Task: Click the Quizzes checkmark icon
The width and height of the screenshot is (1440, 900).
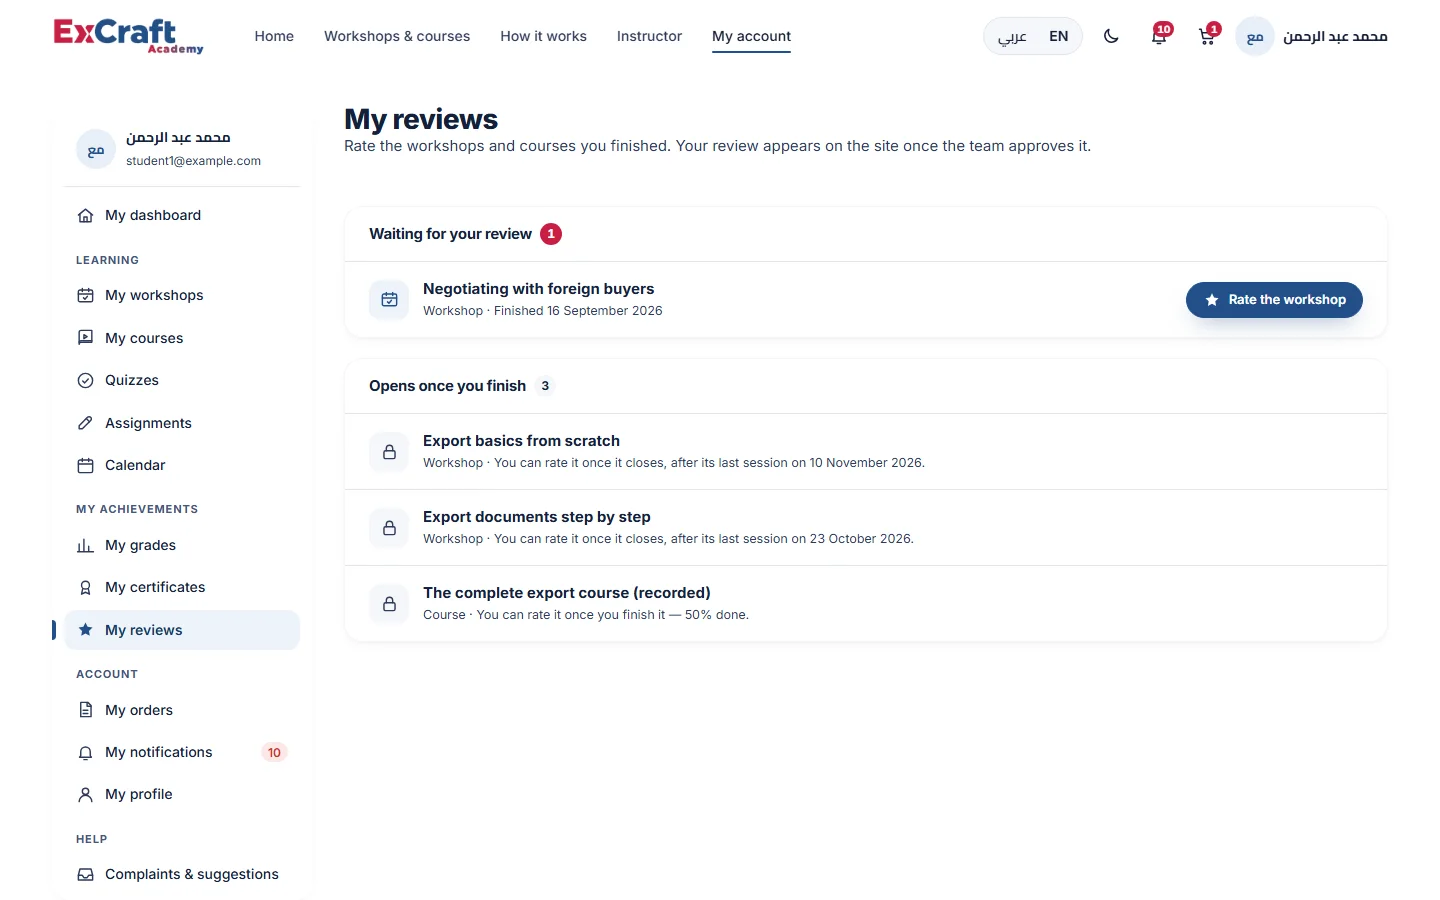Action: tap(86, 380)
